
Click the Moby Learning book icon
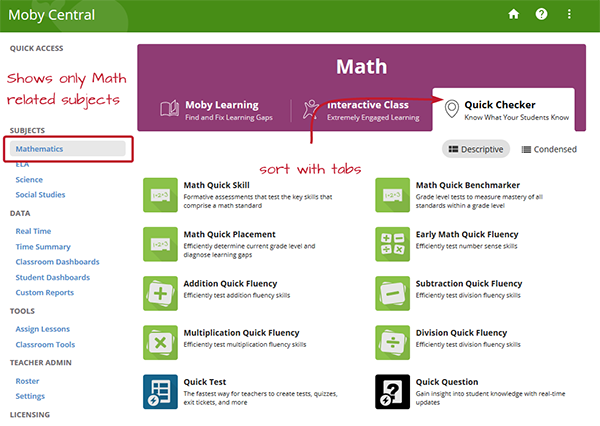click(169, 108)
